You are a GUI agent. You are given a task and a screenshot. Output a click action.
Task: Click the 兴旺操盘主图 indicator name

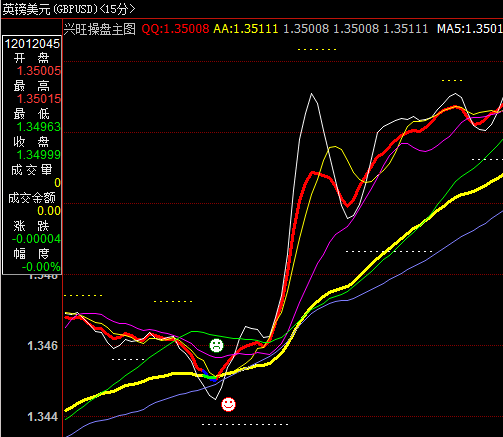click(x=100, y=29)
